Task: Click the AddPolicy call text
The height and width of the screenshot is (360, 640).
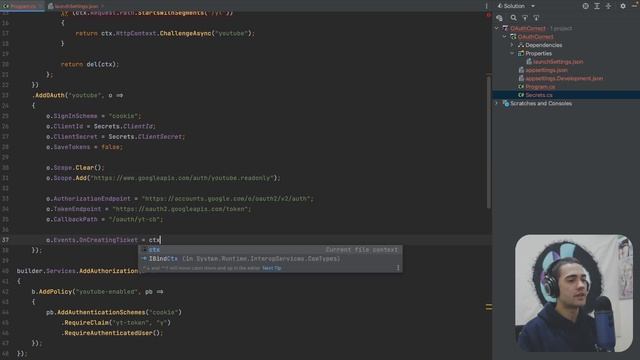Action: pyautogui.click(x=55, y=292)
